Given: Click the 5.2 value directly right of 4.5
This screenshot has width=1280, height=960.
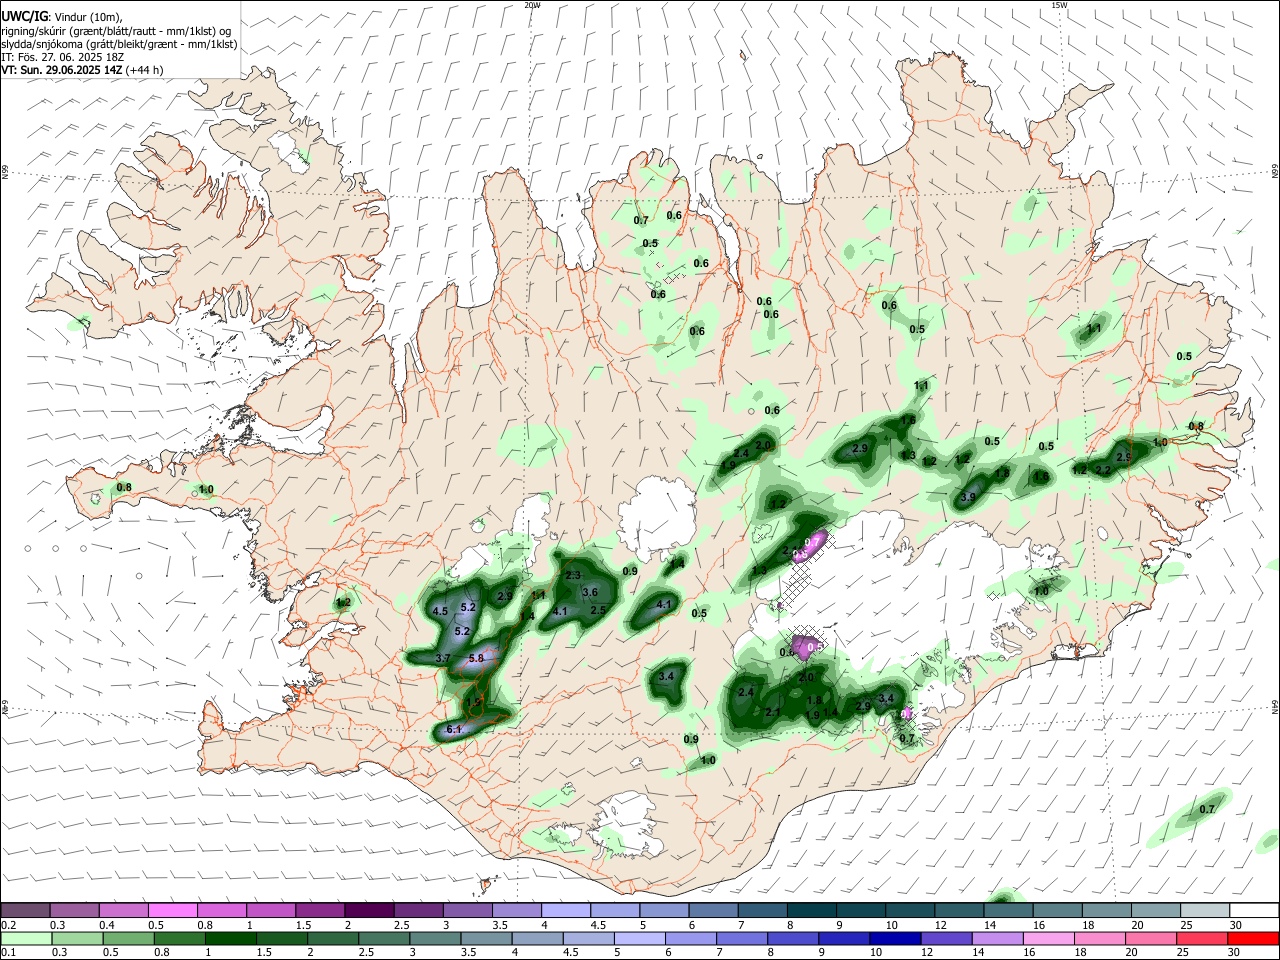Looking at the screenshot, I should 468,607.
